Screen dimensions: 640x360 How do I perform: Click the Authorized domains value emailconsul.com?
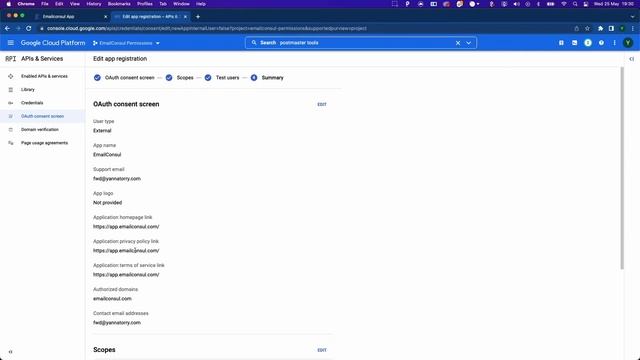pyautogui.click(x=112, y=299)
